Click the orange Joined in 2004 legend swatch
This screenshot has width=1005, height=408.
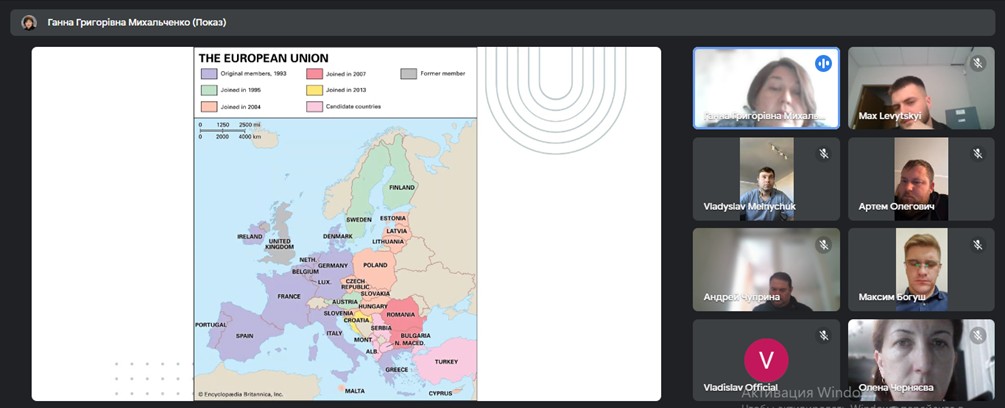(x=209, y=107)
